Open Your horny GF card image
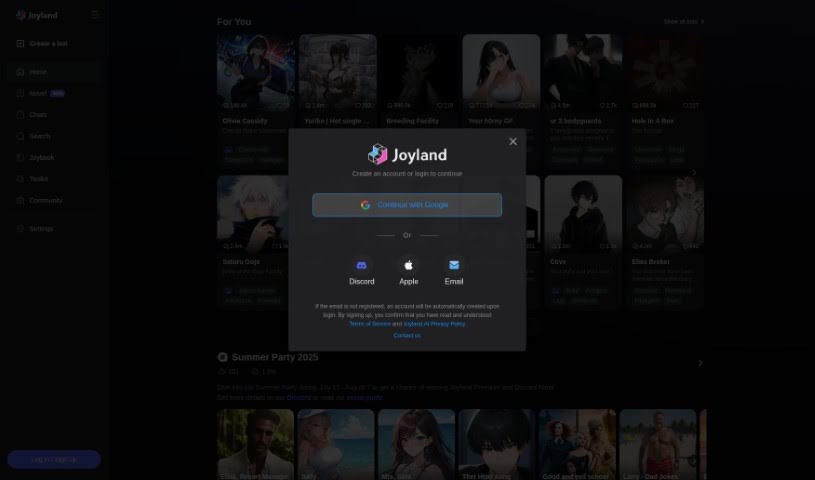815x480 pixels. [x=501, y=73]
